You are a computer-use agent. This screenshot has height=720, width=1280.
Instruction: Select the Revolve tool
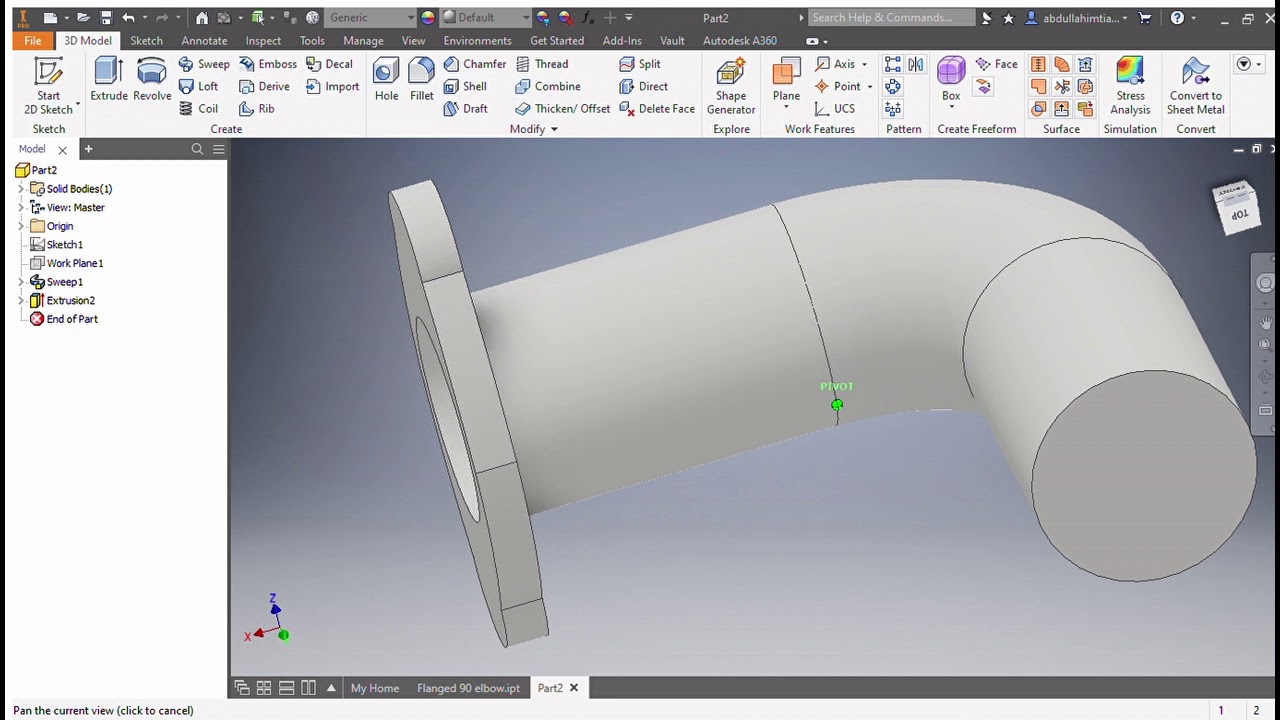(152, 79)
